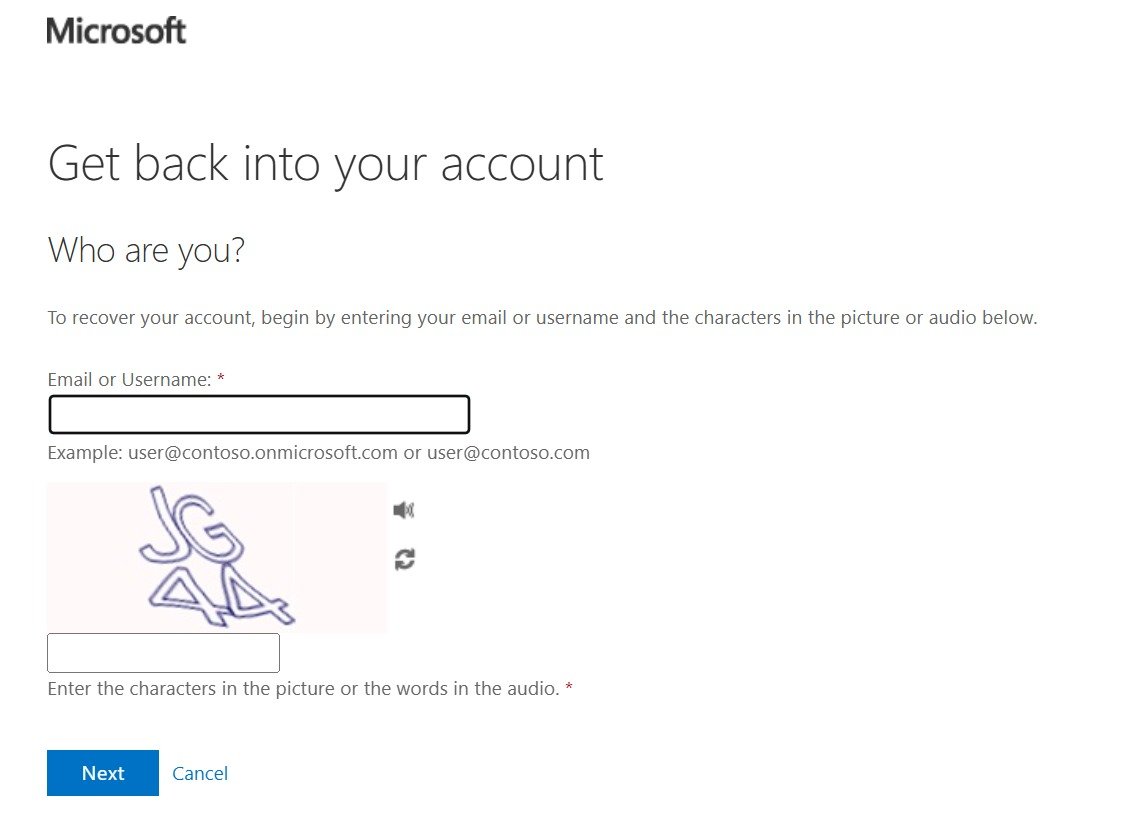Click the Cancel link

(200, 773)
